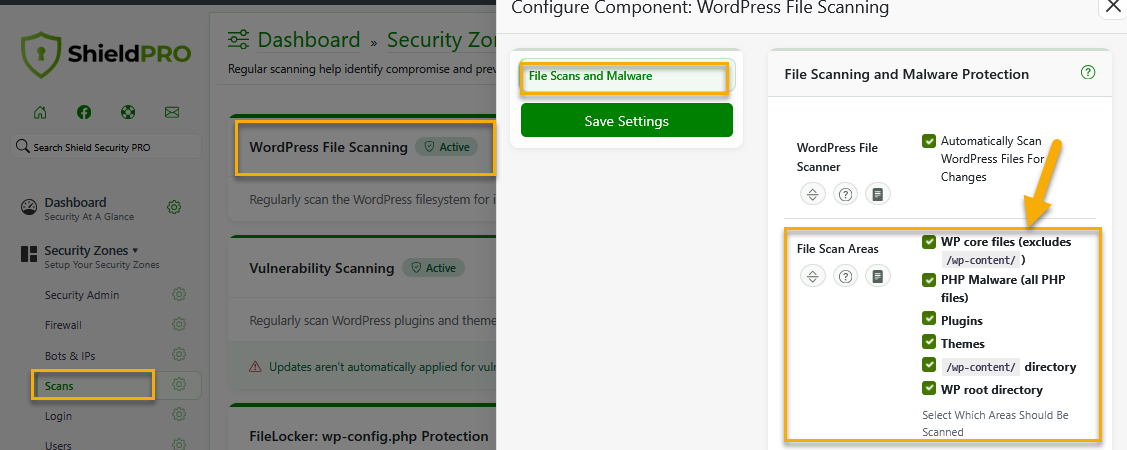Viewport: 1127px width, 450px height.
Task: Open FileLocker: wp-config.php Protection card
Action: [x=369, y=436]
